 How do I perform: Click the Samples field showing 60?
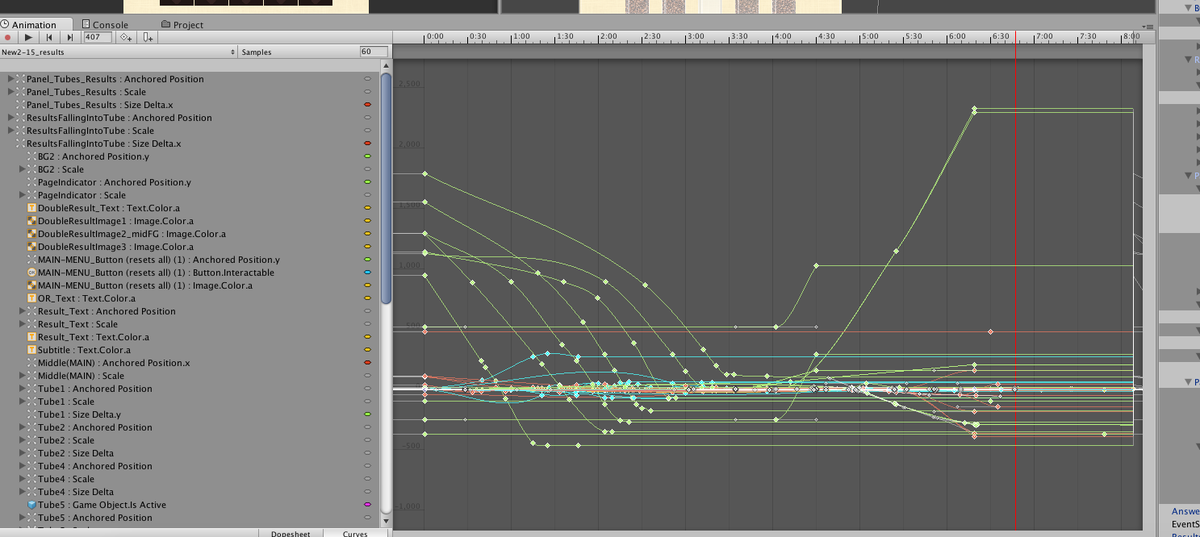pyautogui.click(x=373, y=51)
